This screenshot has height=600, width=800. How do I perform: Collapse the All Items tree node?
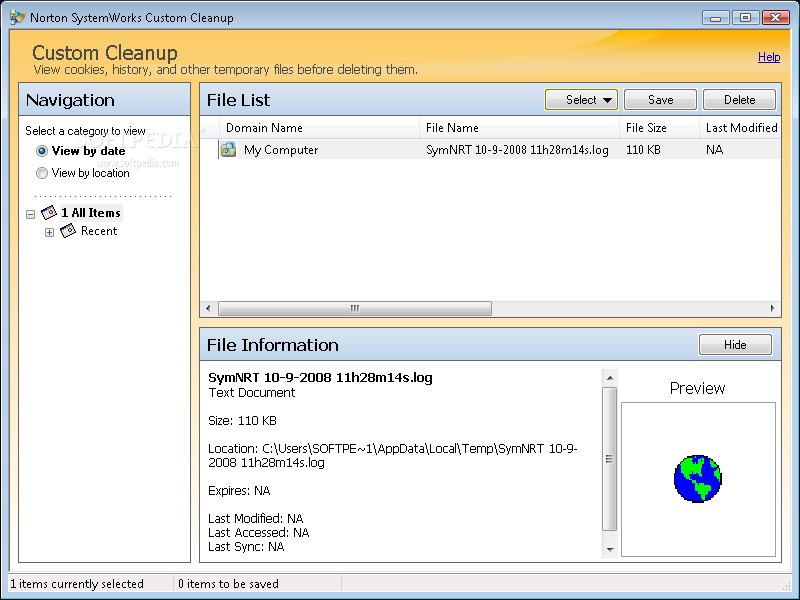31,214
